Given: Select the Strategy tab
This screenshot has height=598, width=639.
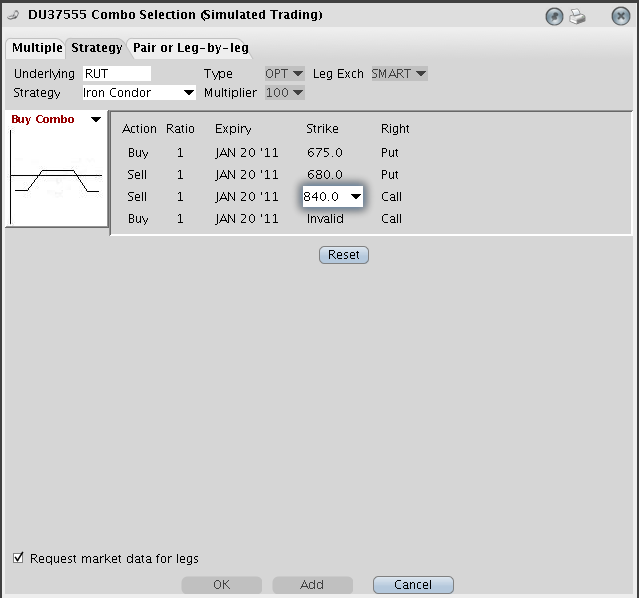Looking at the screenshot, I should pos(96,48).
